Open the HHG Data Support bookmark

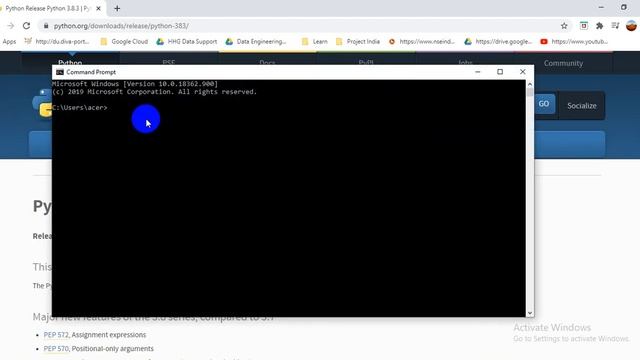tap(187, 42)
